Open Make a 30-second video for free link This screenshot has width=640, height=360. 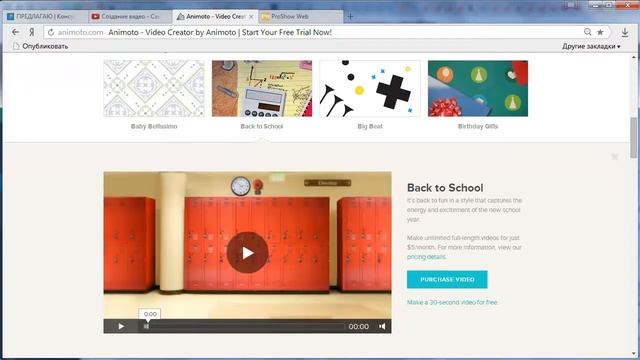coord(452,302)
